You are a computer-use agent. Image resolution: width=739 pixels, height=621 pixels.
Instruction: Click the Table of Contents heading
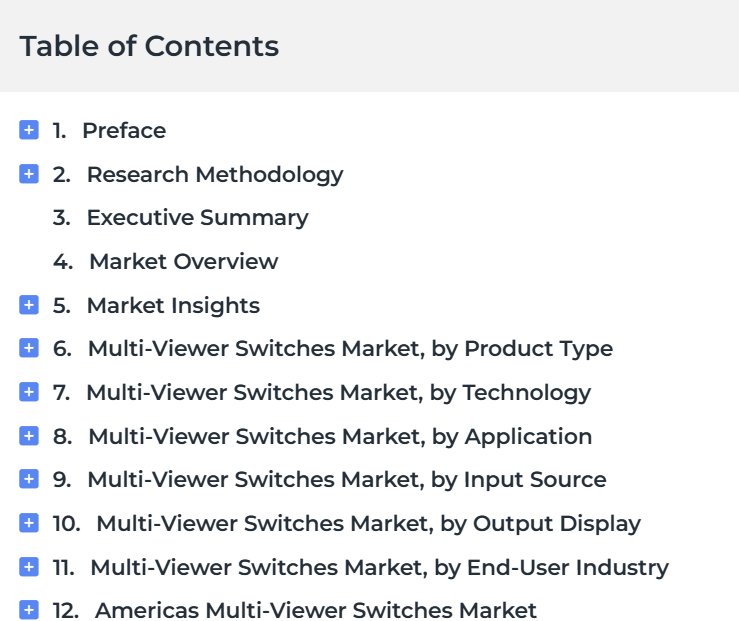pos(149,46)
